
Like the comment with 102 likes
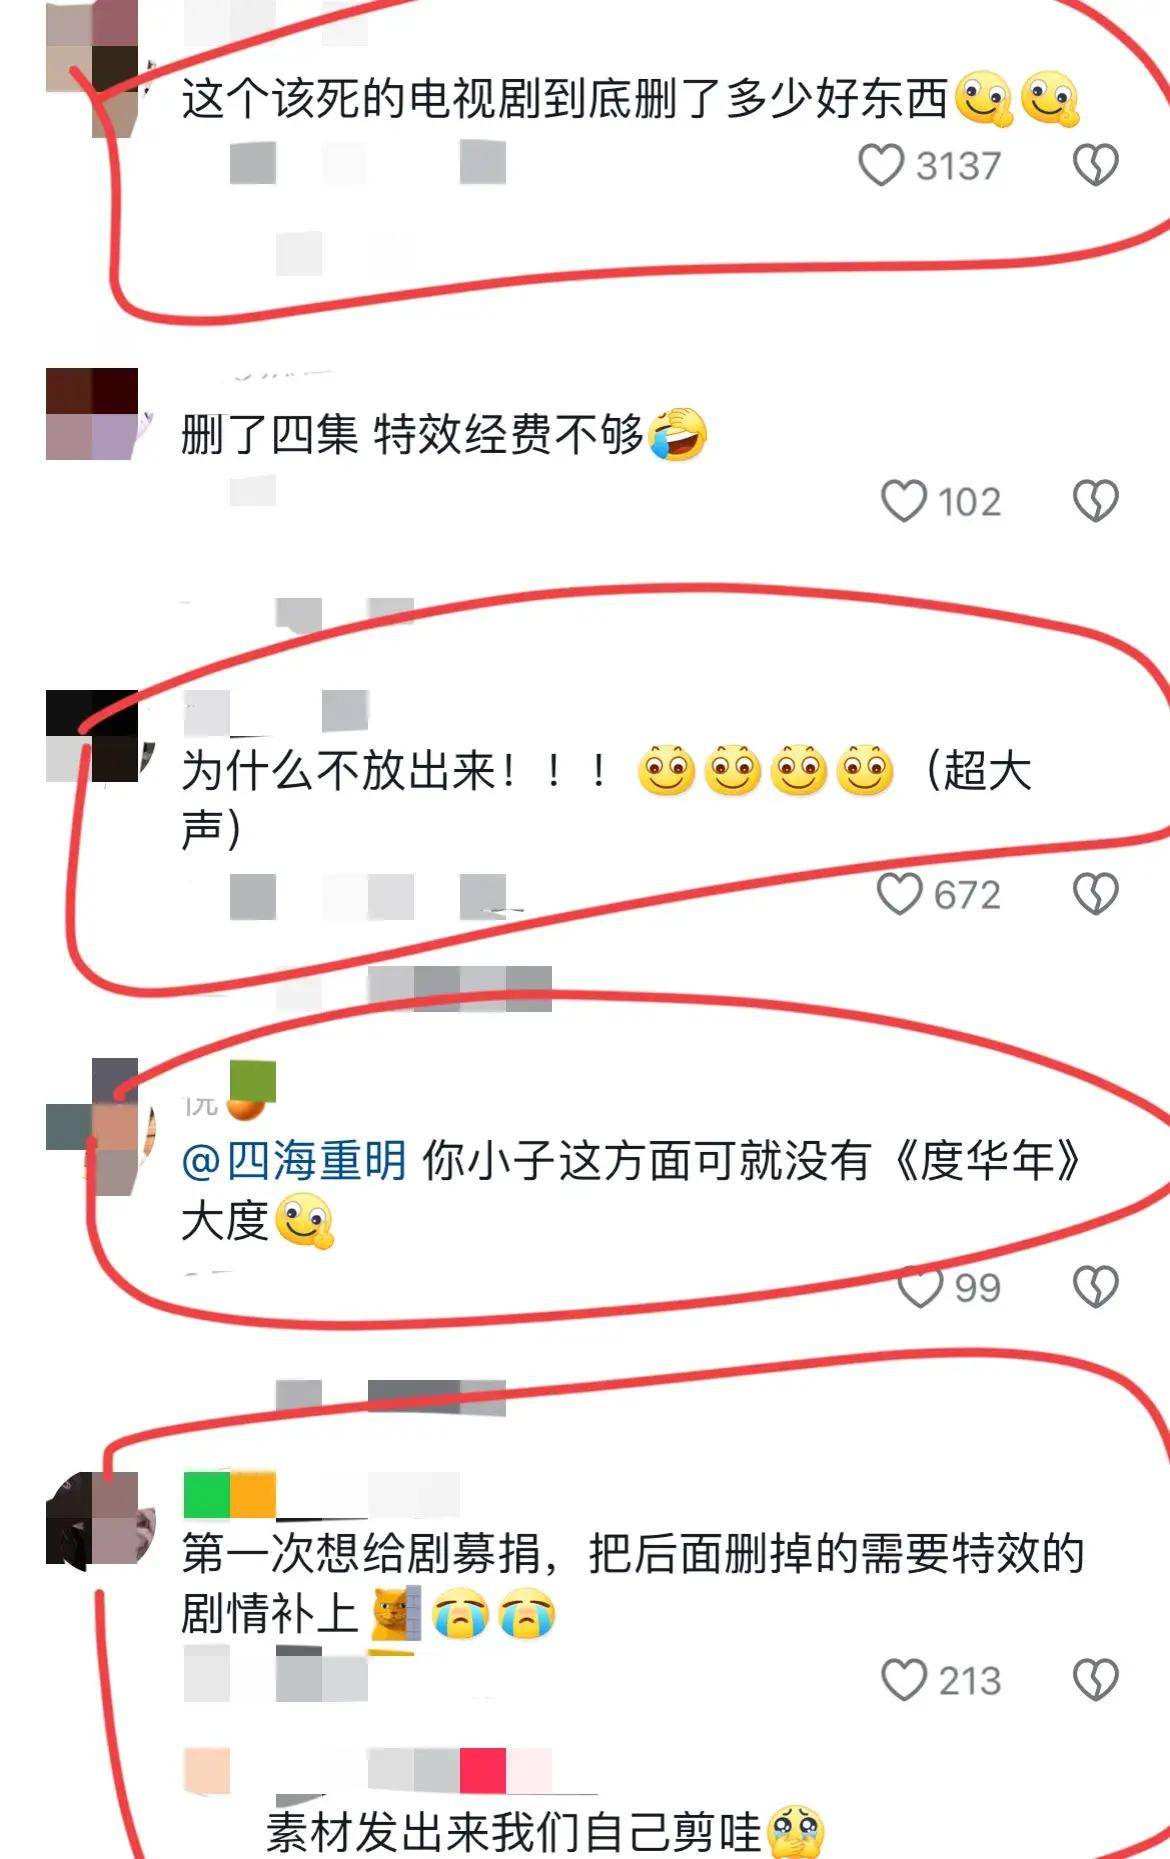coord(903,501)
